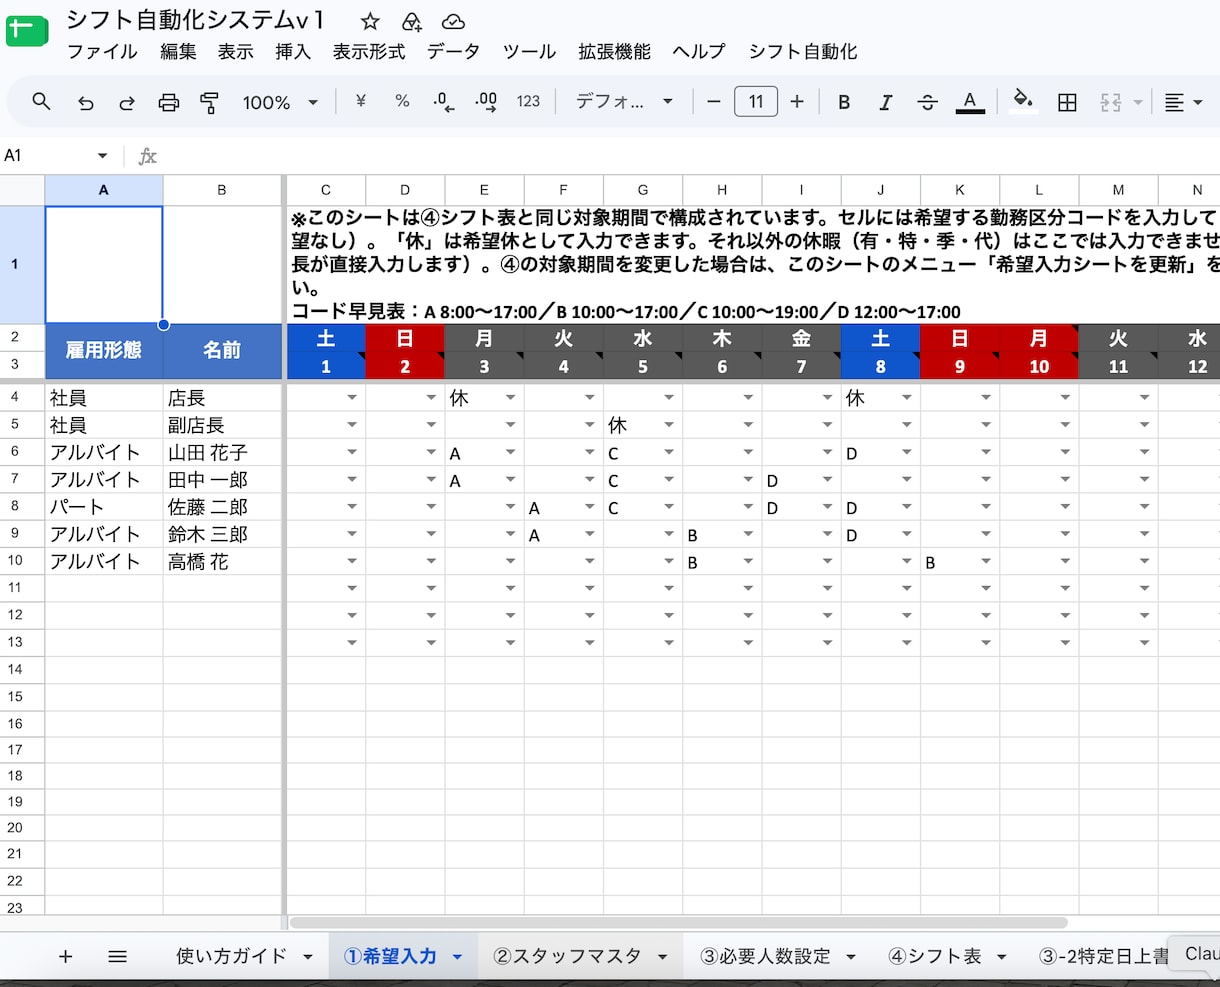Screen dimensions: 1220x987
Task: Switch to the 使い方ガイド tab
Action: pos(231,956)
